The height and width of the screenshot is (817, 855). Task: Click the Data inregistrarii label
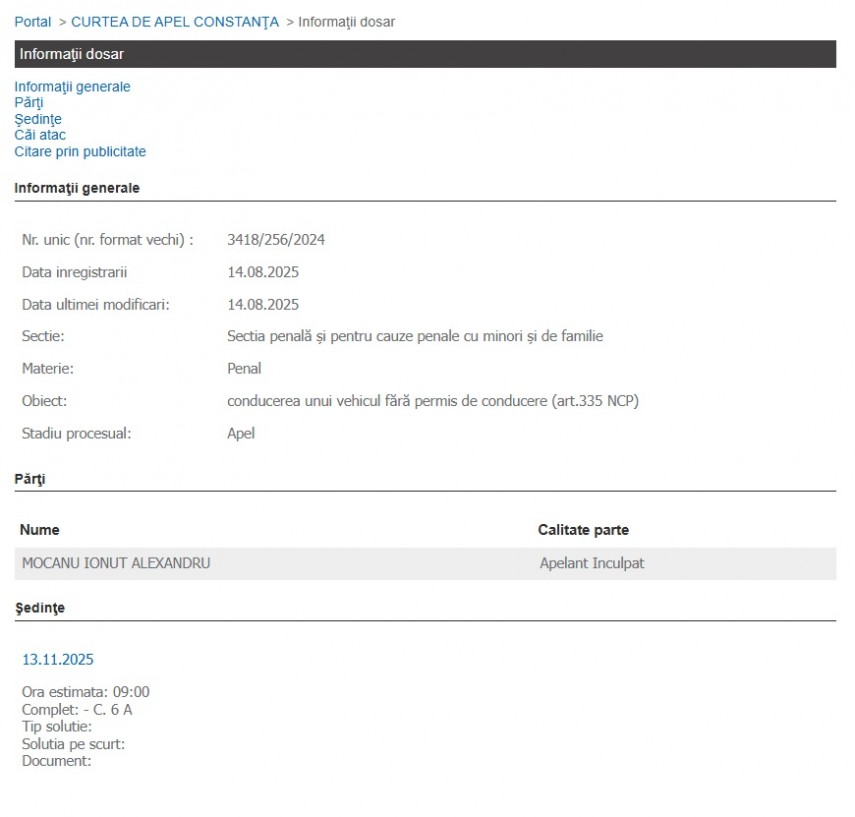tap(74, 272)
